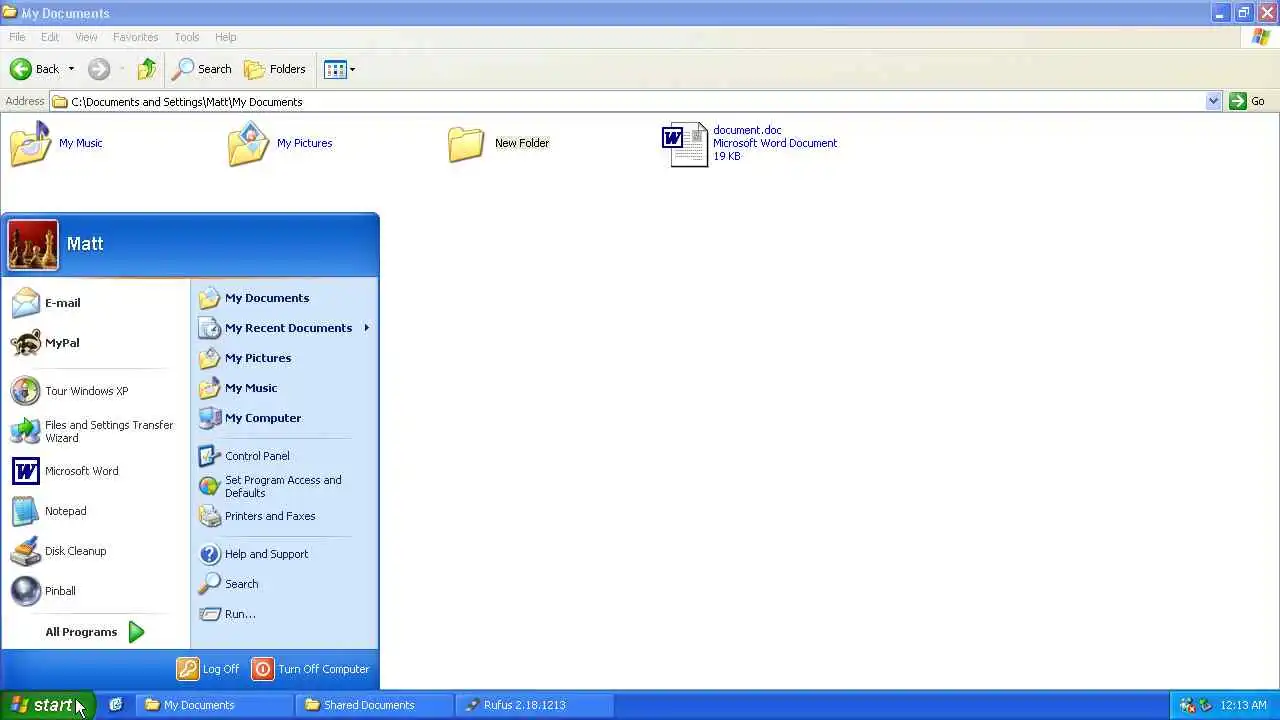The width and height of the screenshot is (1280, 720).
Task: Open the Tools menu
Action: pyautogui.click(x=187, y=37)
